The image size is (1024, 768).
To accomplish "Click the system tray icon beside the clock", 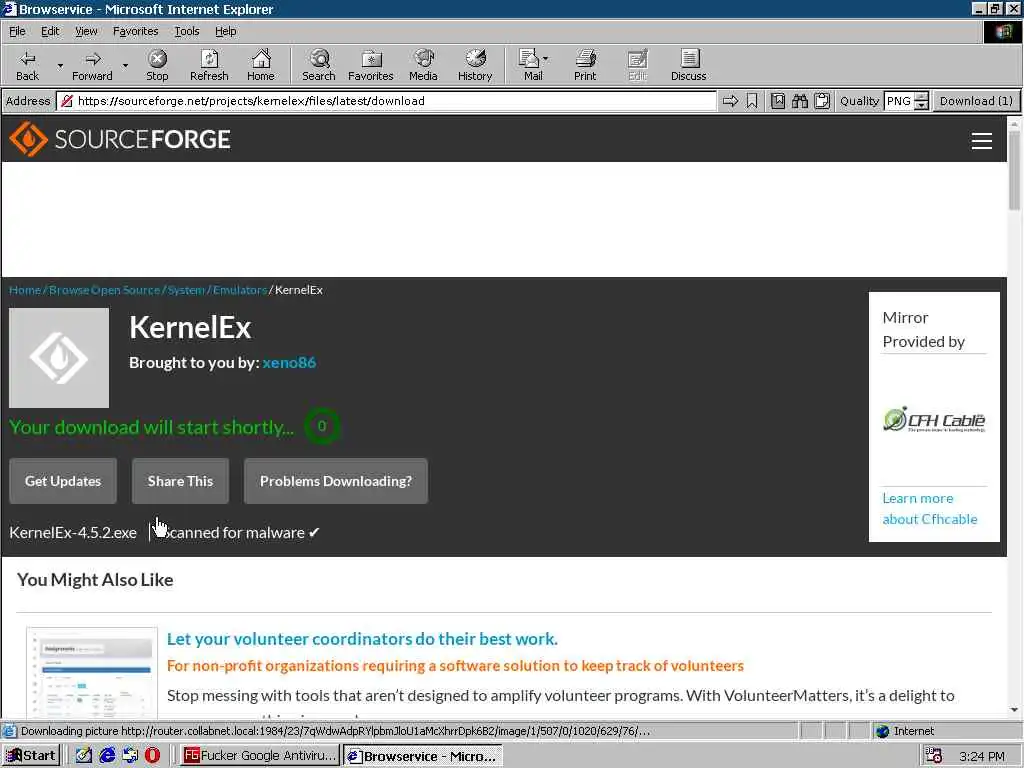I will point(934,756).
